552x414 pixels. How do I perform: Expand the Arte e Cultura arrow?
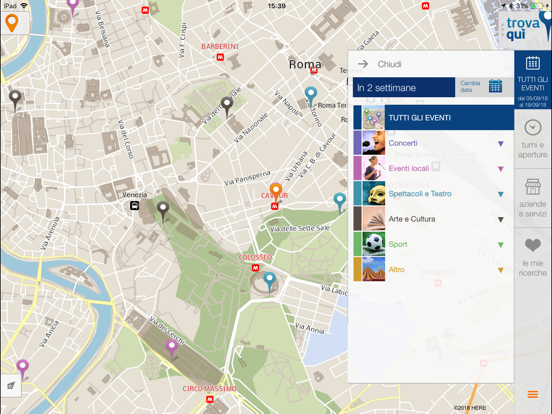tap(501, 220)
